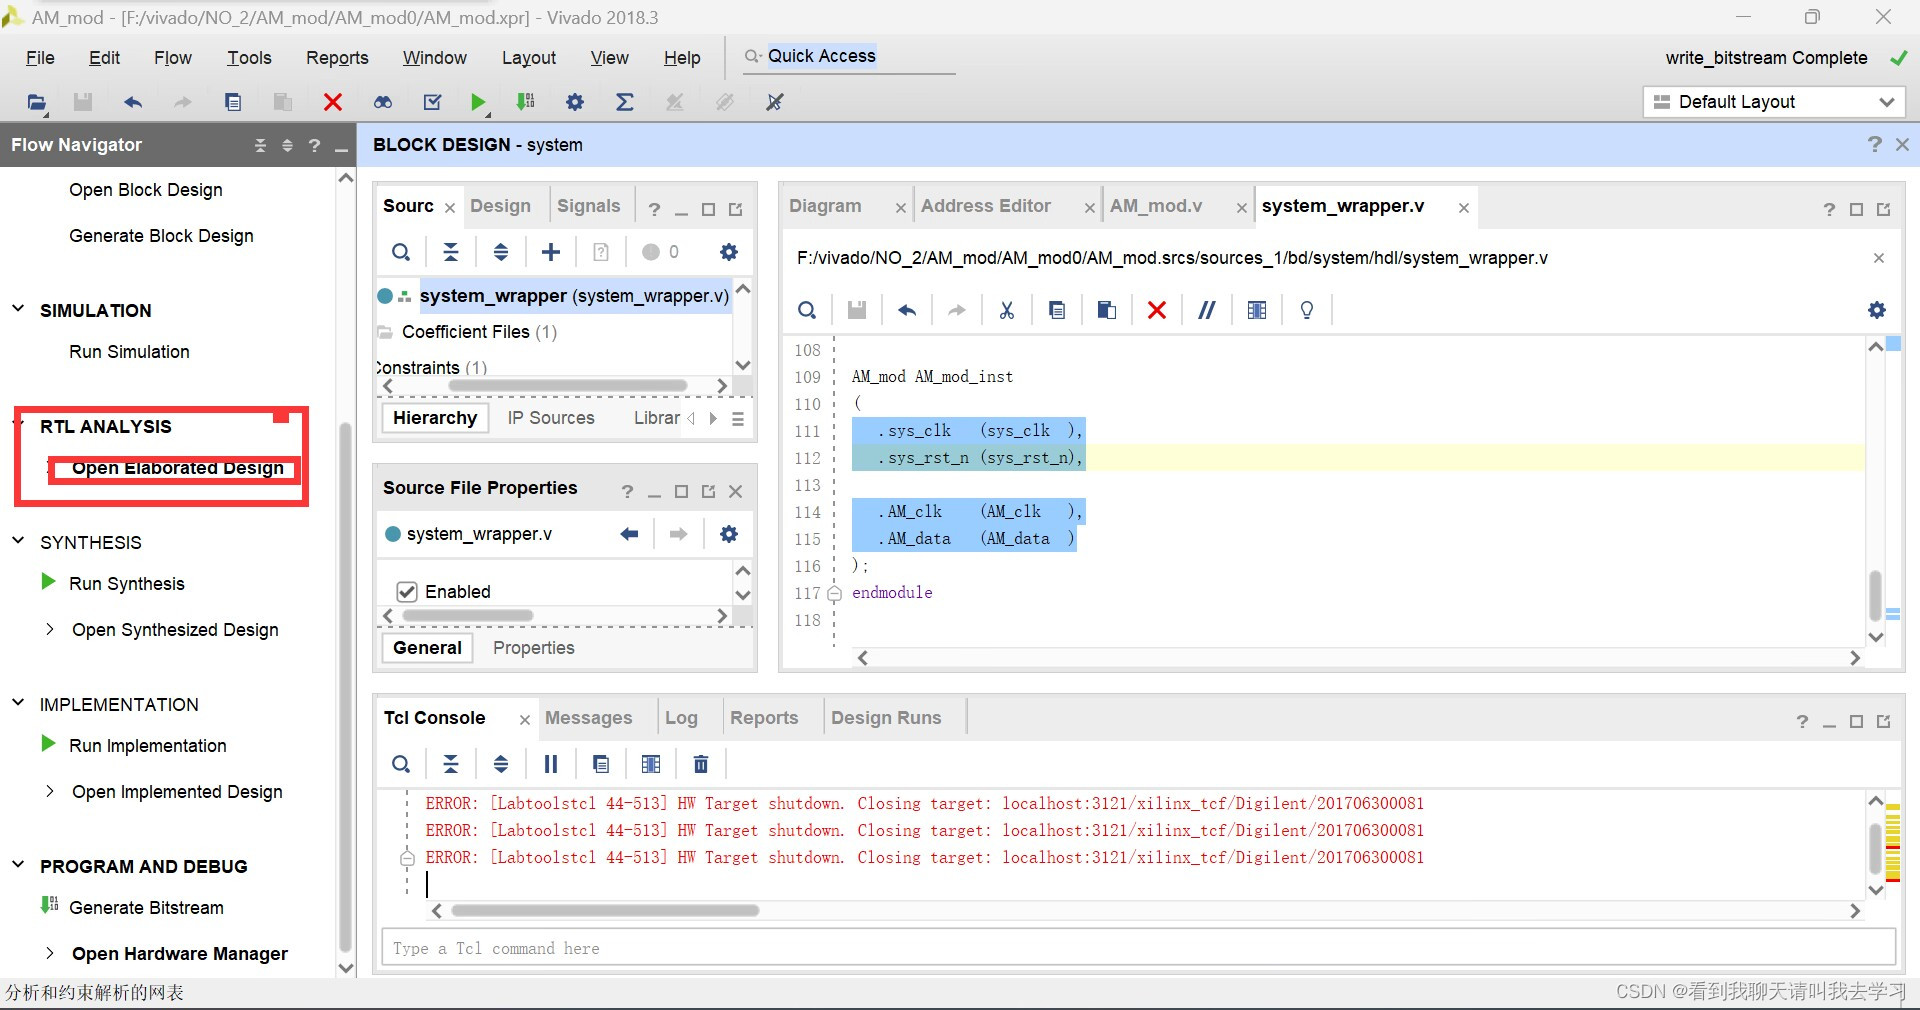Click the lightbulb icon in editor toolbar
The width and height of the screenshot is (1920, 1010).
[1307, 310]
